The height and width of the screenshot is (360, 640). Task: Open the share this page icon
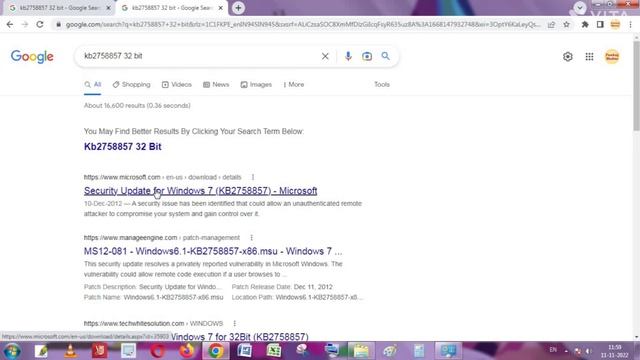[551, 24]
